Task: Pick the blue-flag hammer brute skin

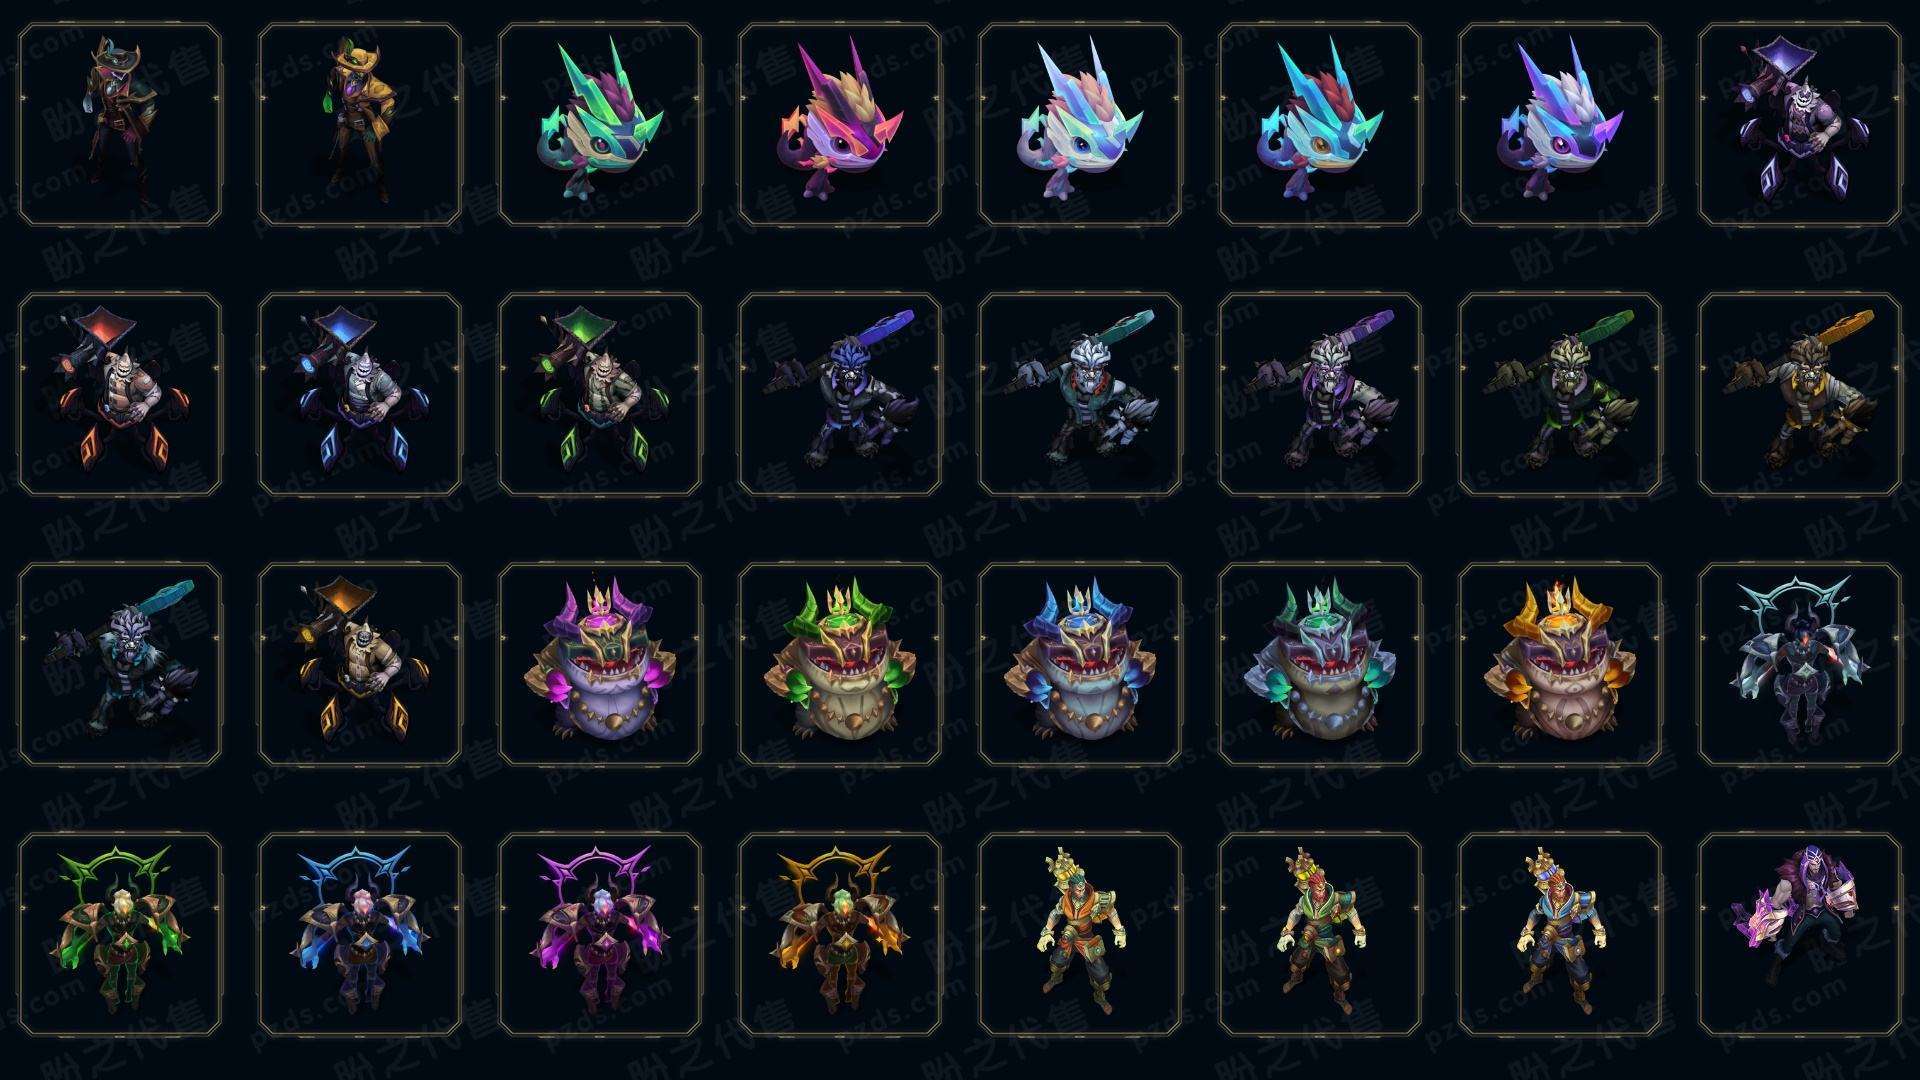Action: 360,394
